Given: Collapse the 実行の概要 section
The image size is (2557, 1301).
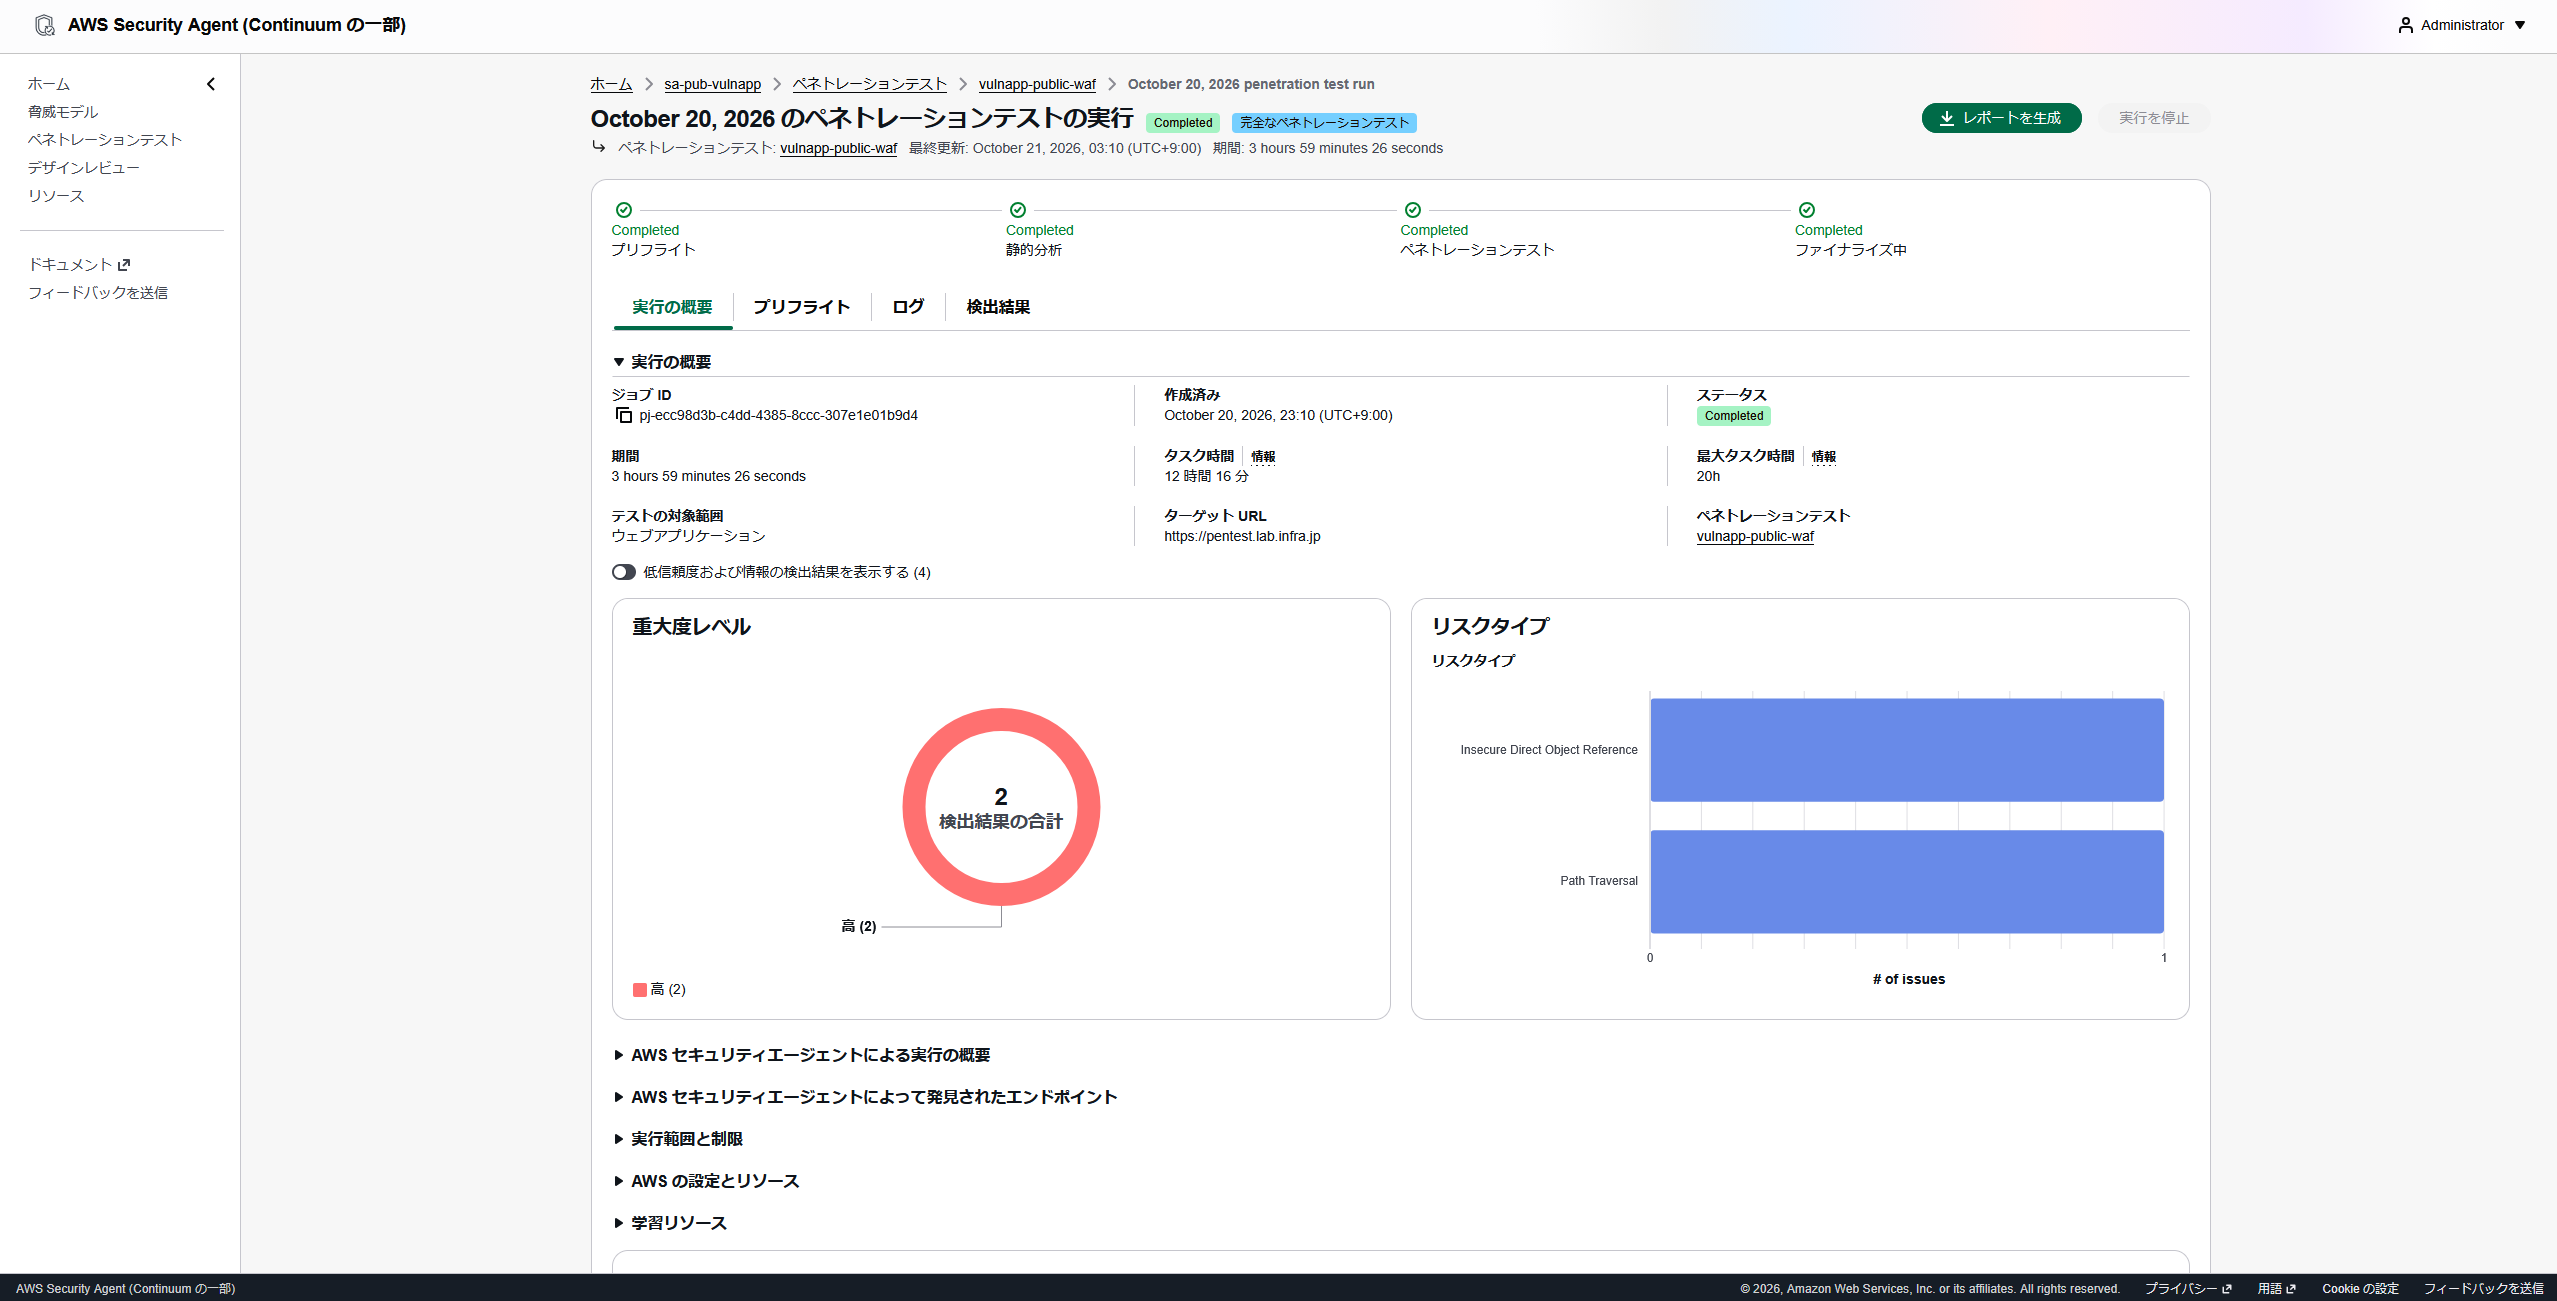Looking at the screenshot, I should point(619,362).
